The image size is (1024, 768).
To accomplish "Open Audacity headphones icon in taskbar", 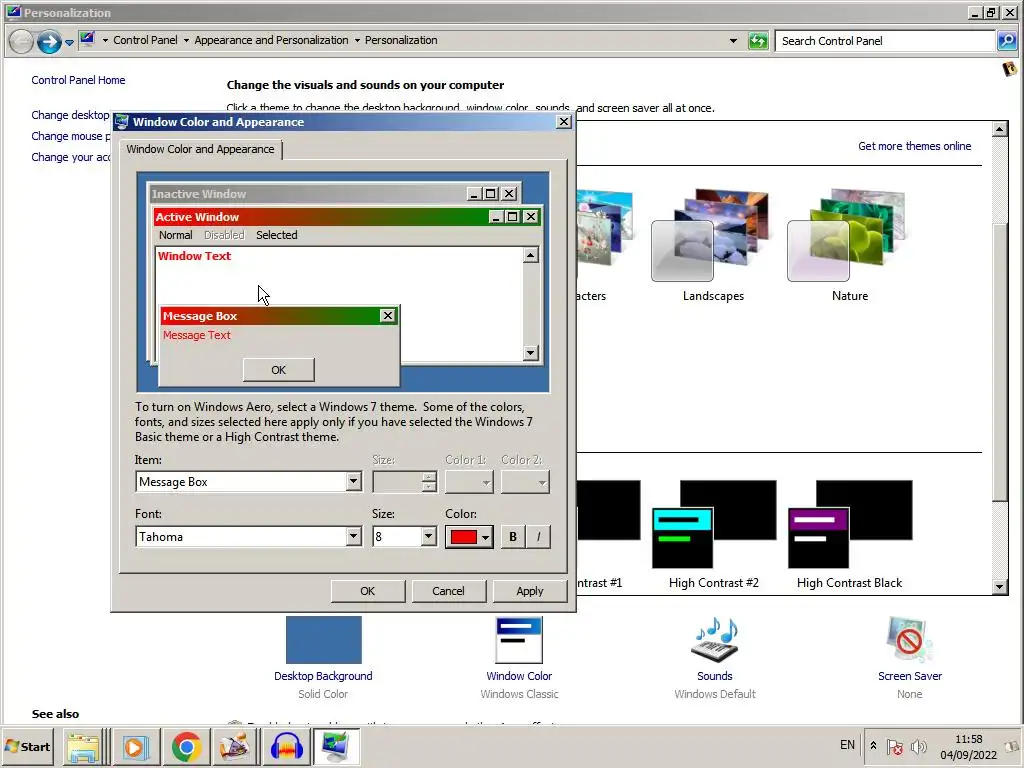I will [x=286, y=746].
